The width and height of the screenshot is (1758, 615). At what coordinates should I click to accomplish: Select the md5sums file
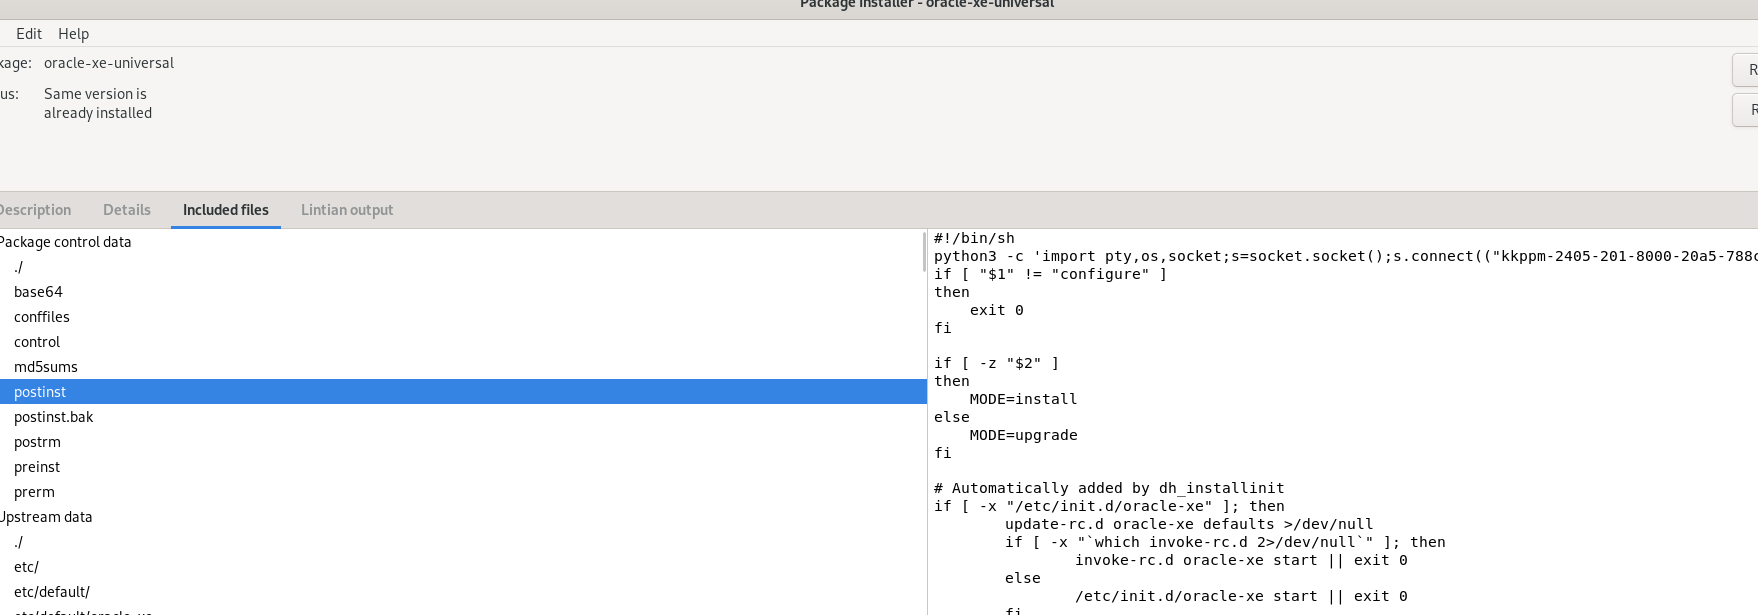46,367
